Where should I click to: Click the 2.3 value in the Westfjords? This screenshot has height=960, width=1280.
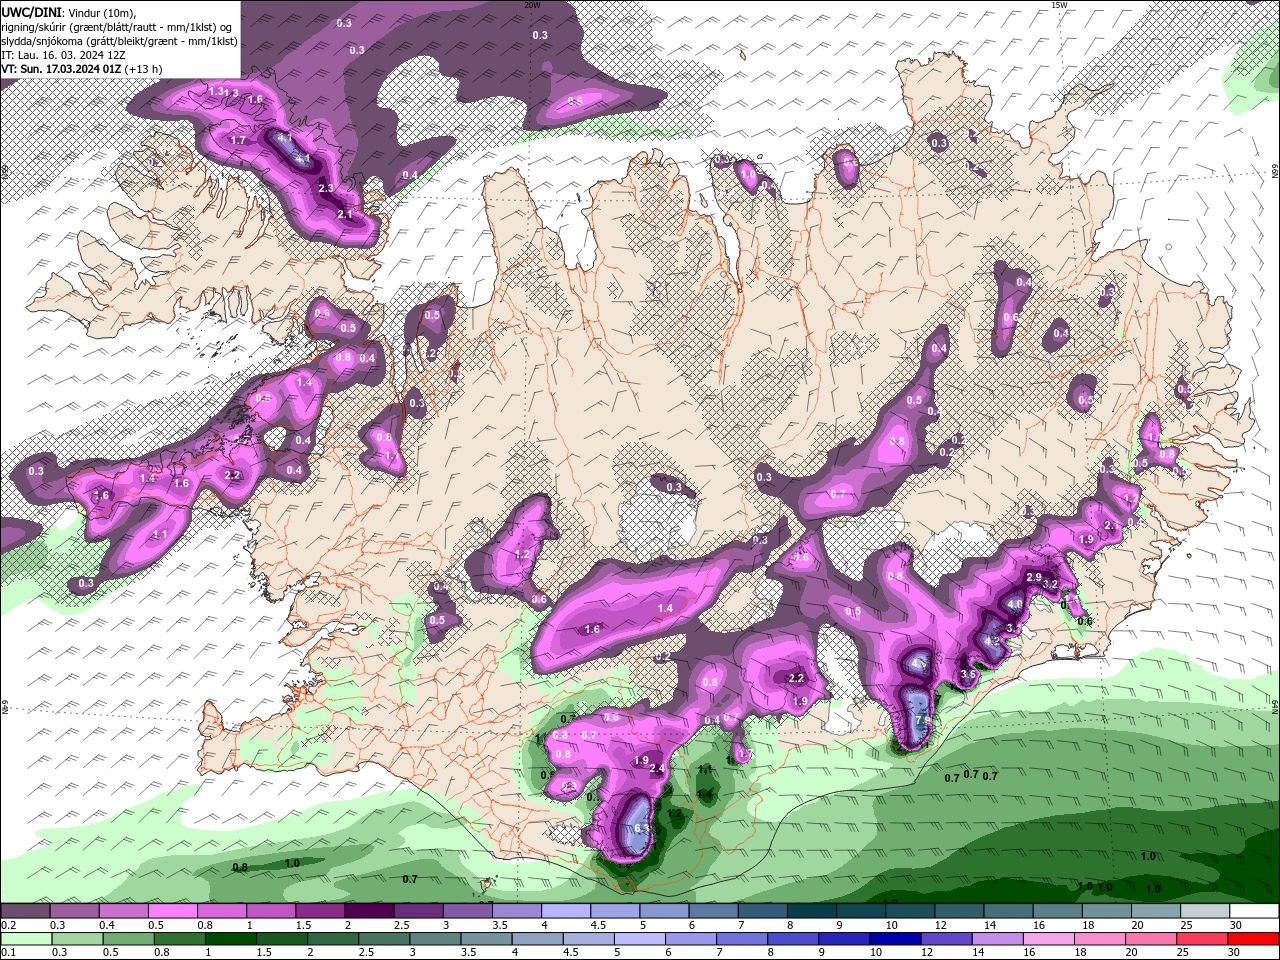tap(326, 188)
